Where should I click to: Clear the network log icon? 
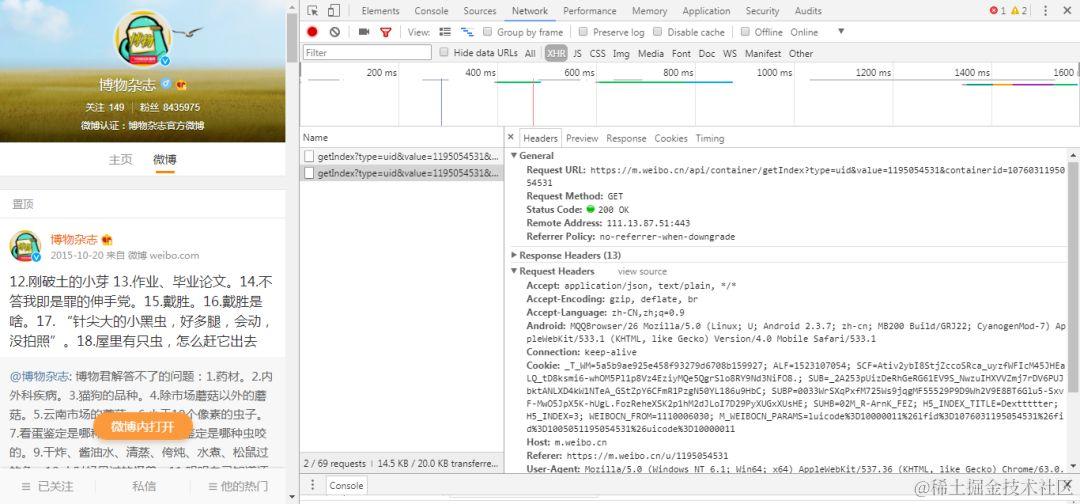click(x=335, y=32)
